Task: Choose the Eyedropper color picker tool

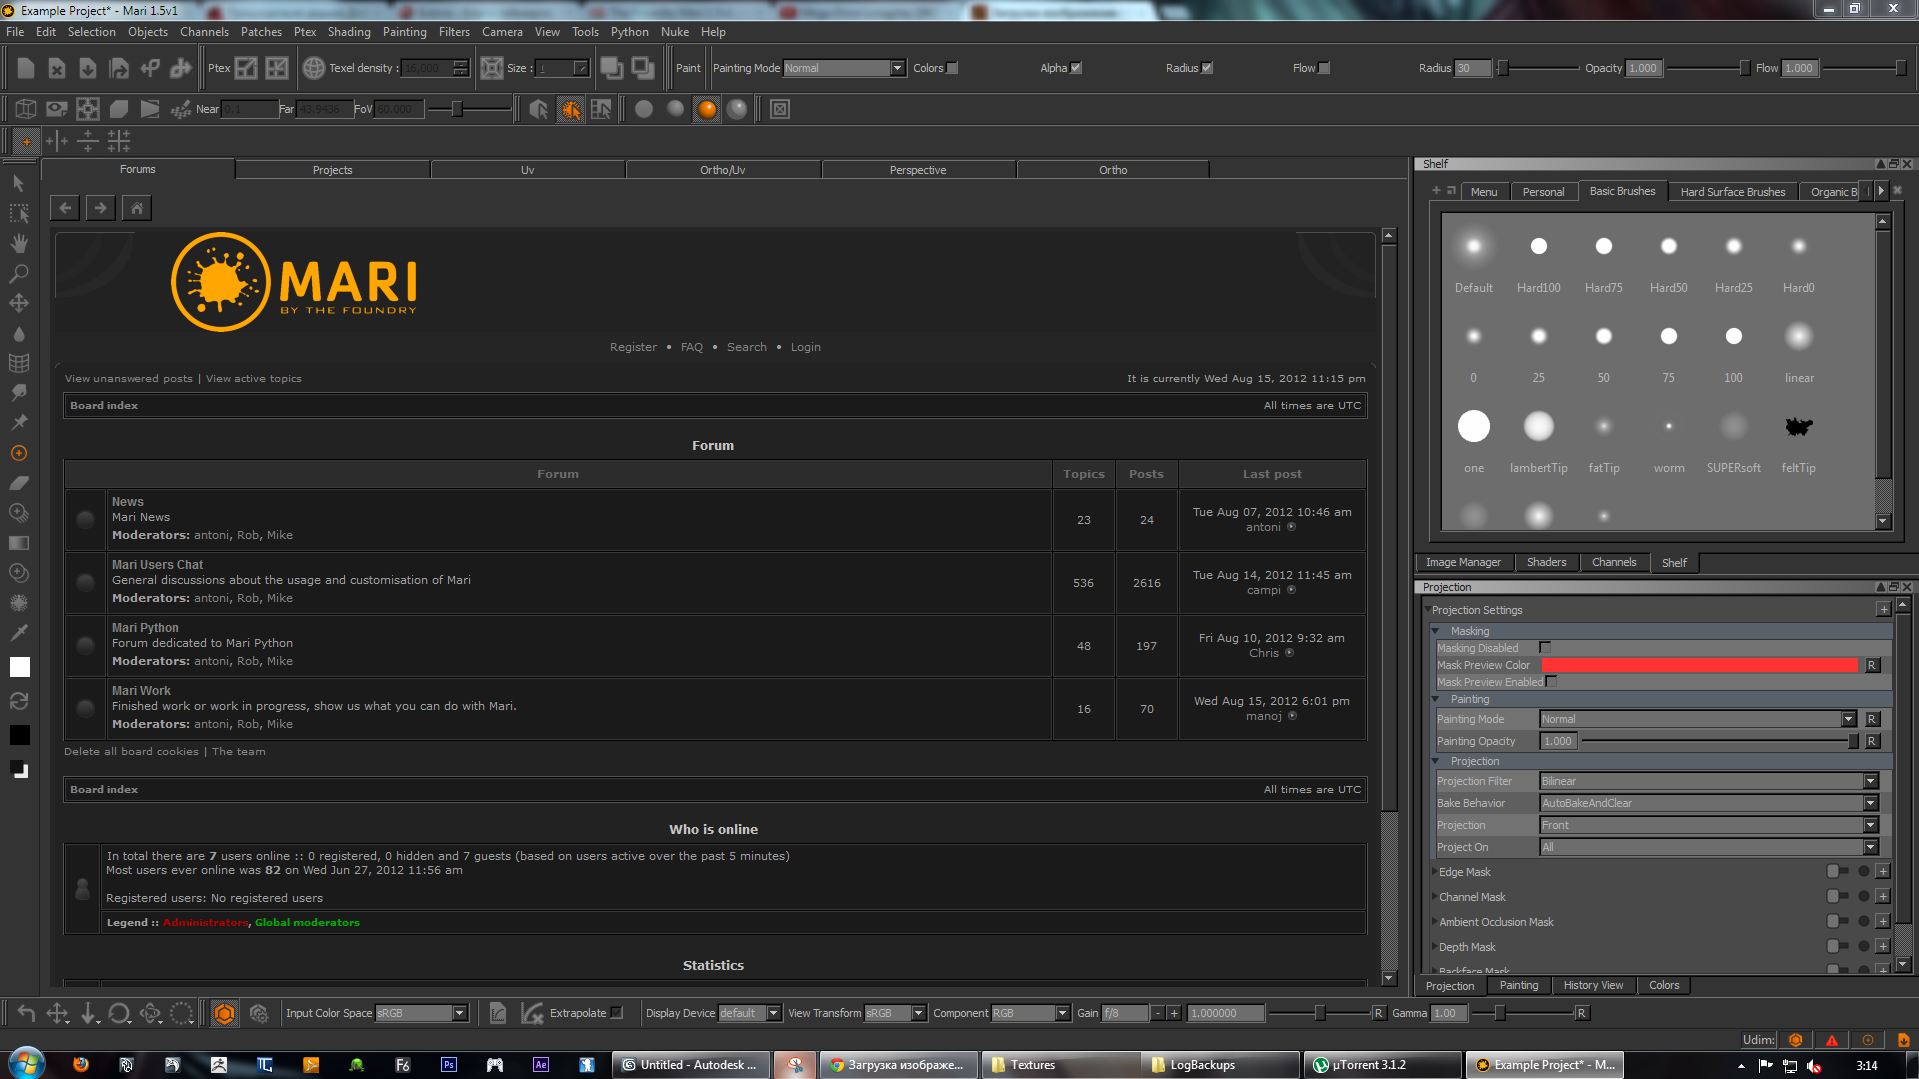Action: point(18,632)
